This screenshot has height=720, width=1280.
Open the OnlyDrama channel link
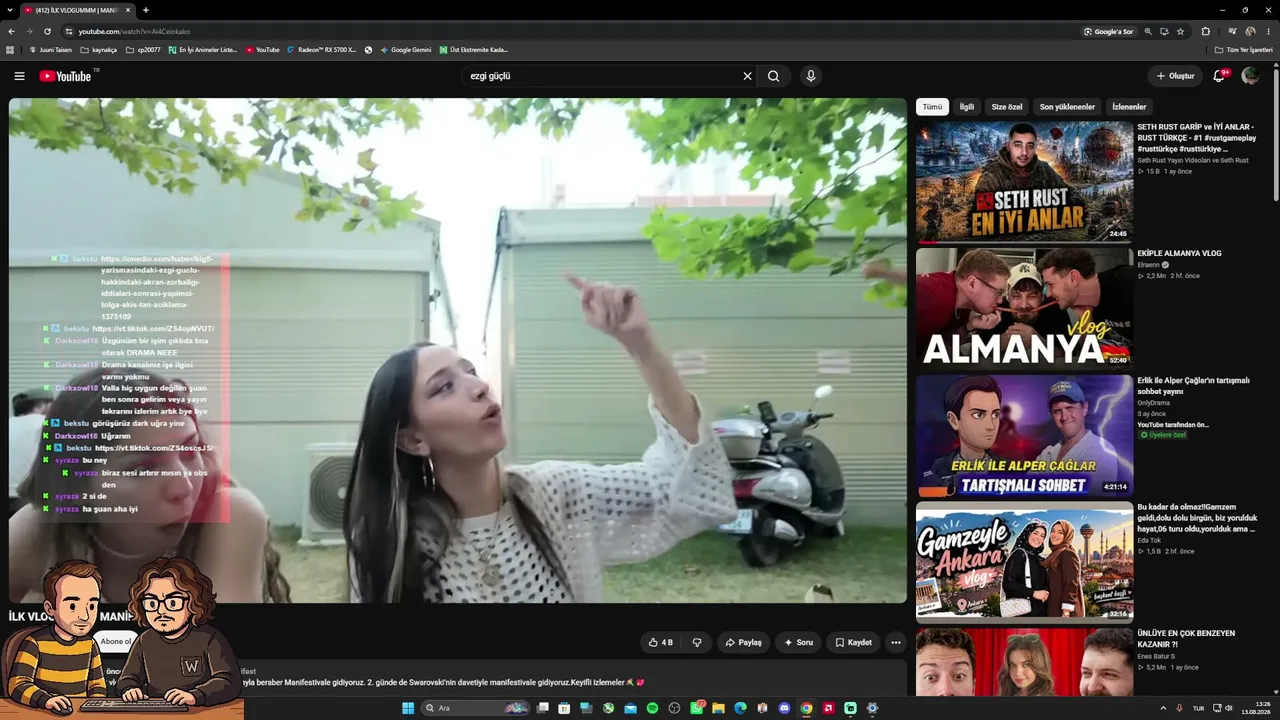point(1153,403)
